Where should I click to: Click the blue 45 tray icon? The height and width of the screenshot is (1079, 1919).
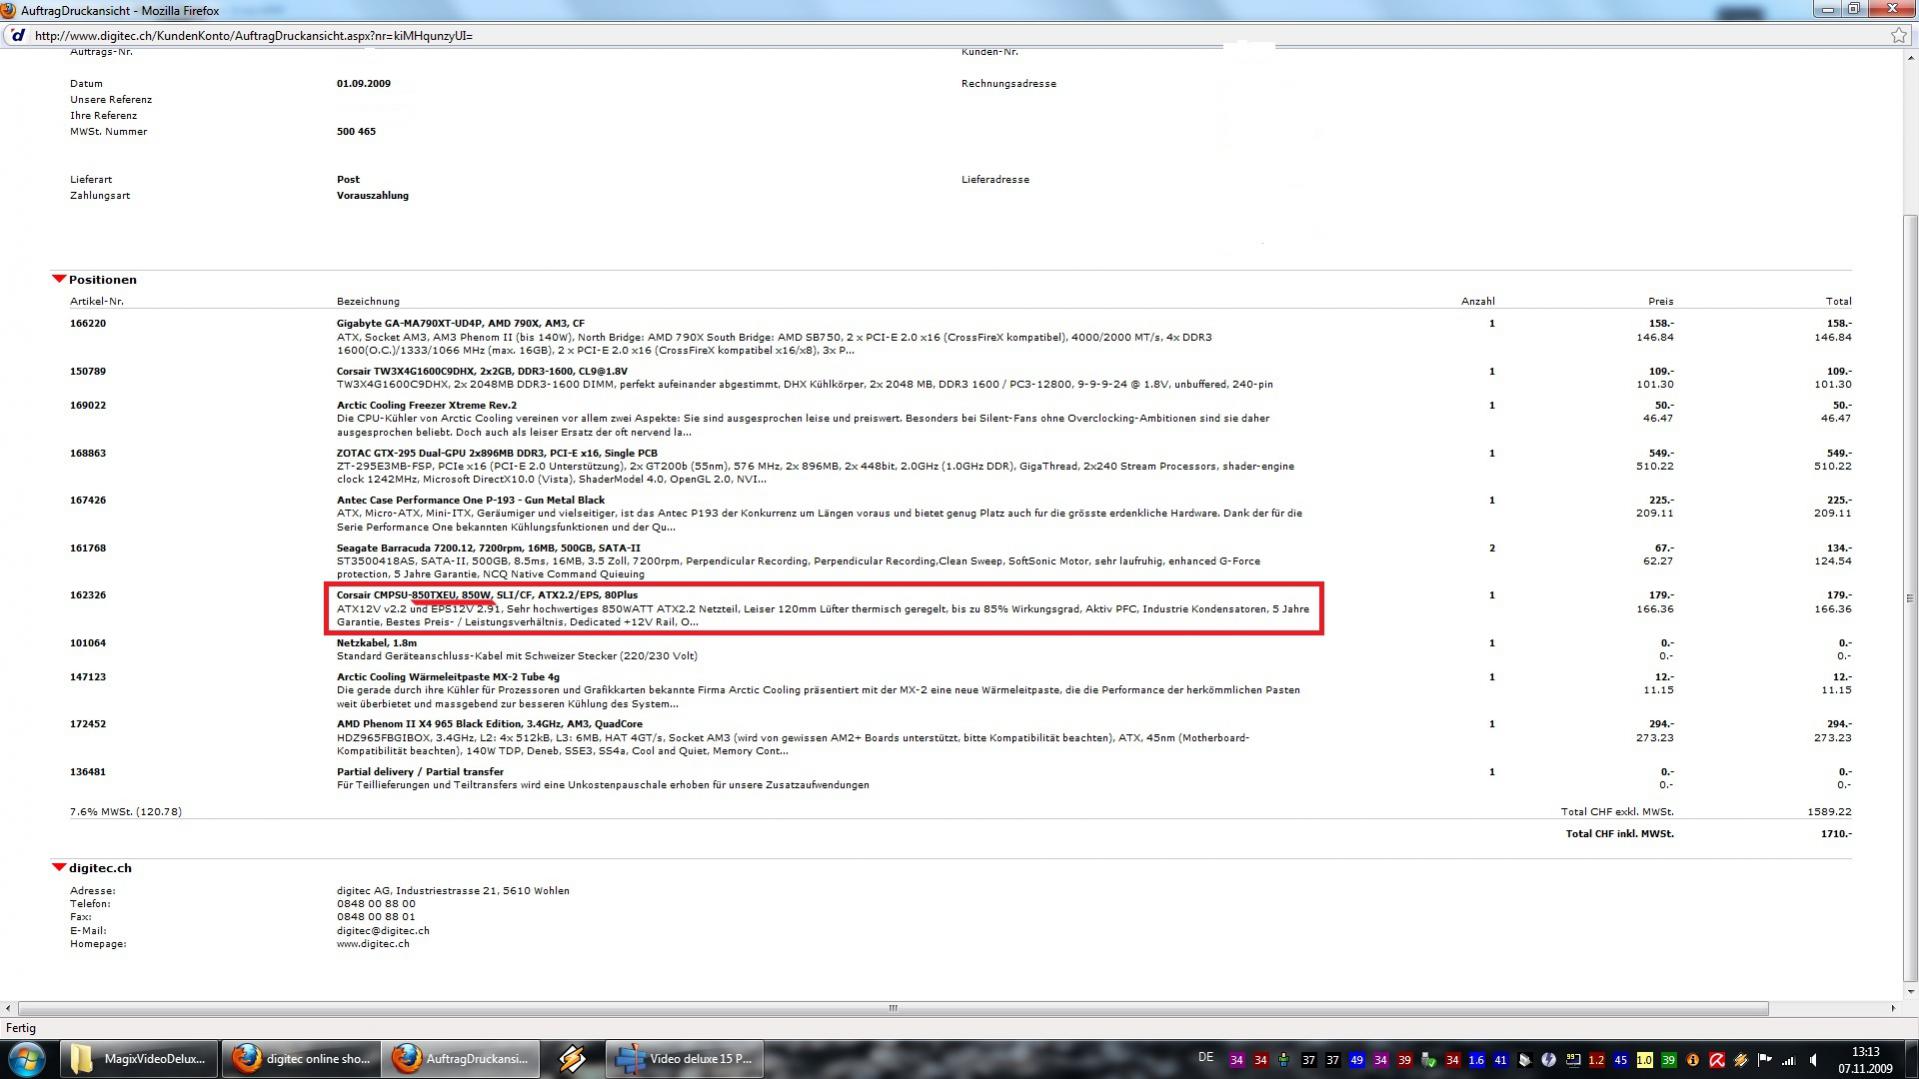pos(1620,1060)
